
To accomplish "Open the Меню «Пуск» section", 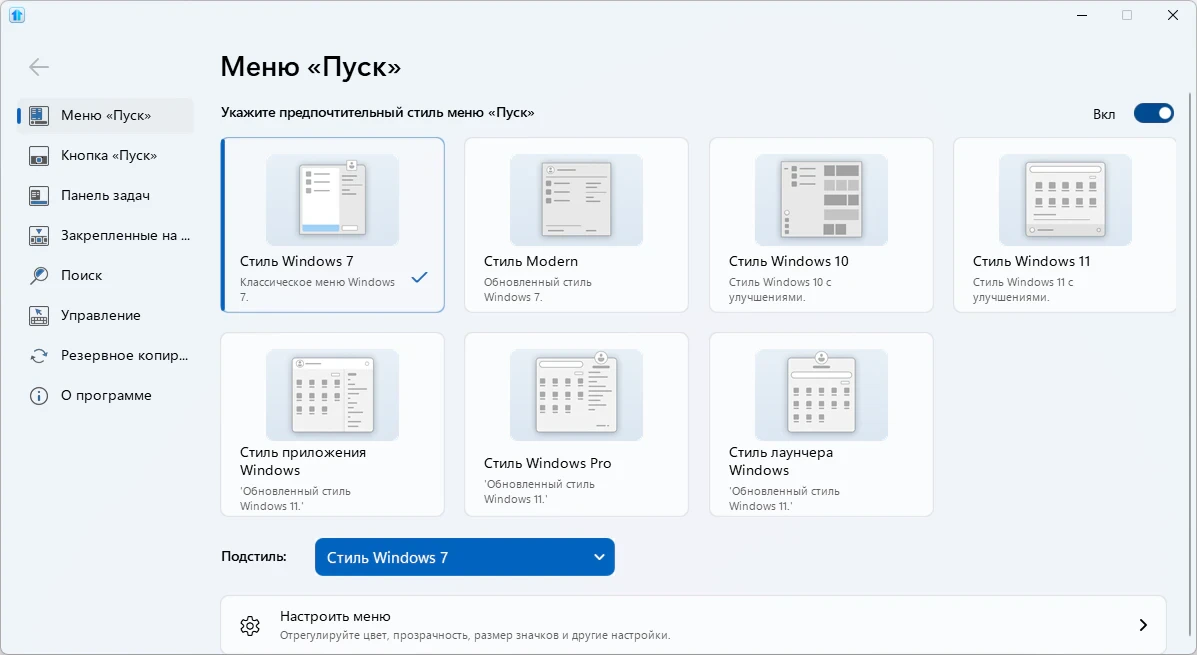I will [106, 115].
